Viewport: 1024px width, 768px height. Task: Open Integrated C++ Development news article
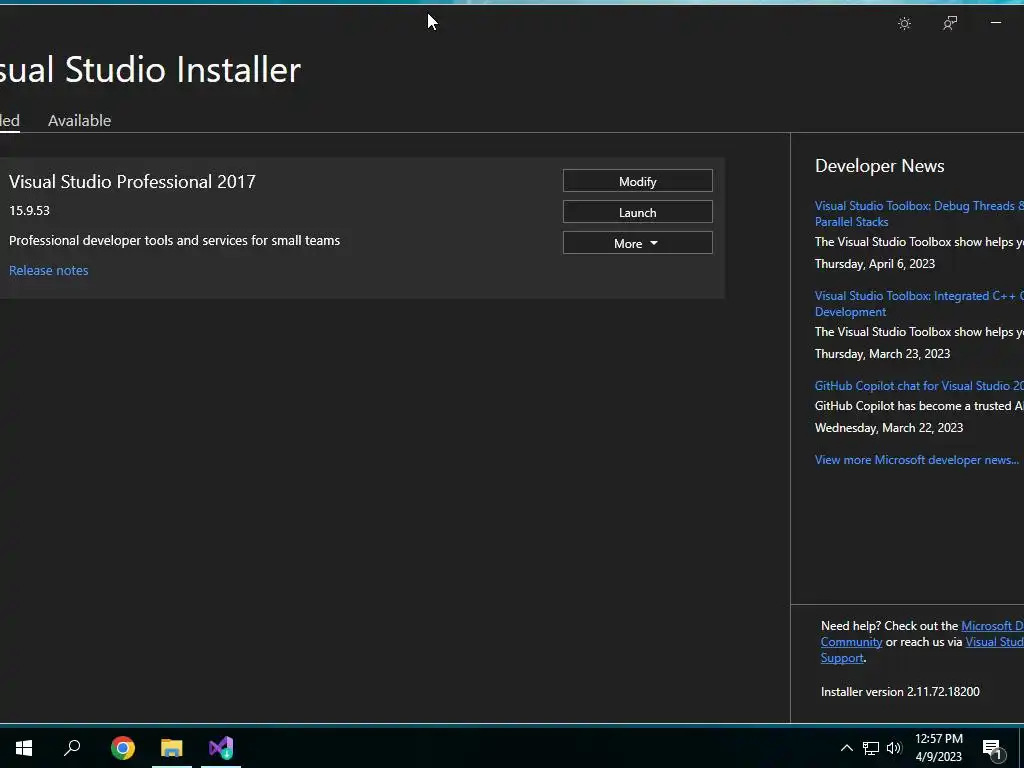(919, 304)
